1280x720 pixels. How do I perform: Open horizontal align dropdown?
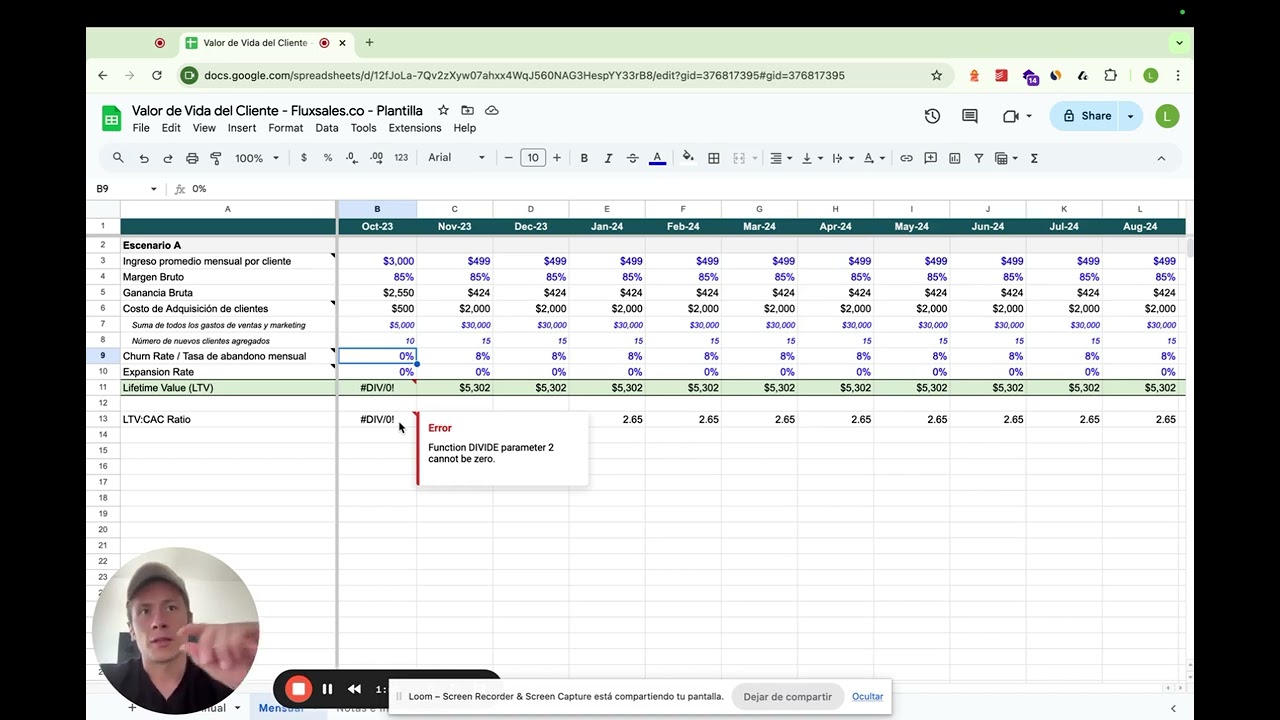[780, 158]
